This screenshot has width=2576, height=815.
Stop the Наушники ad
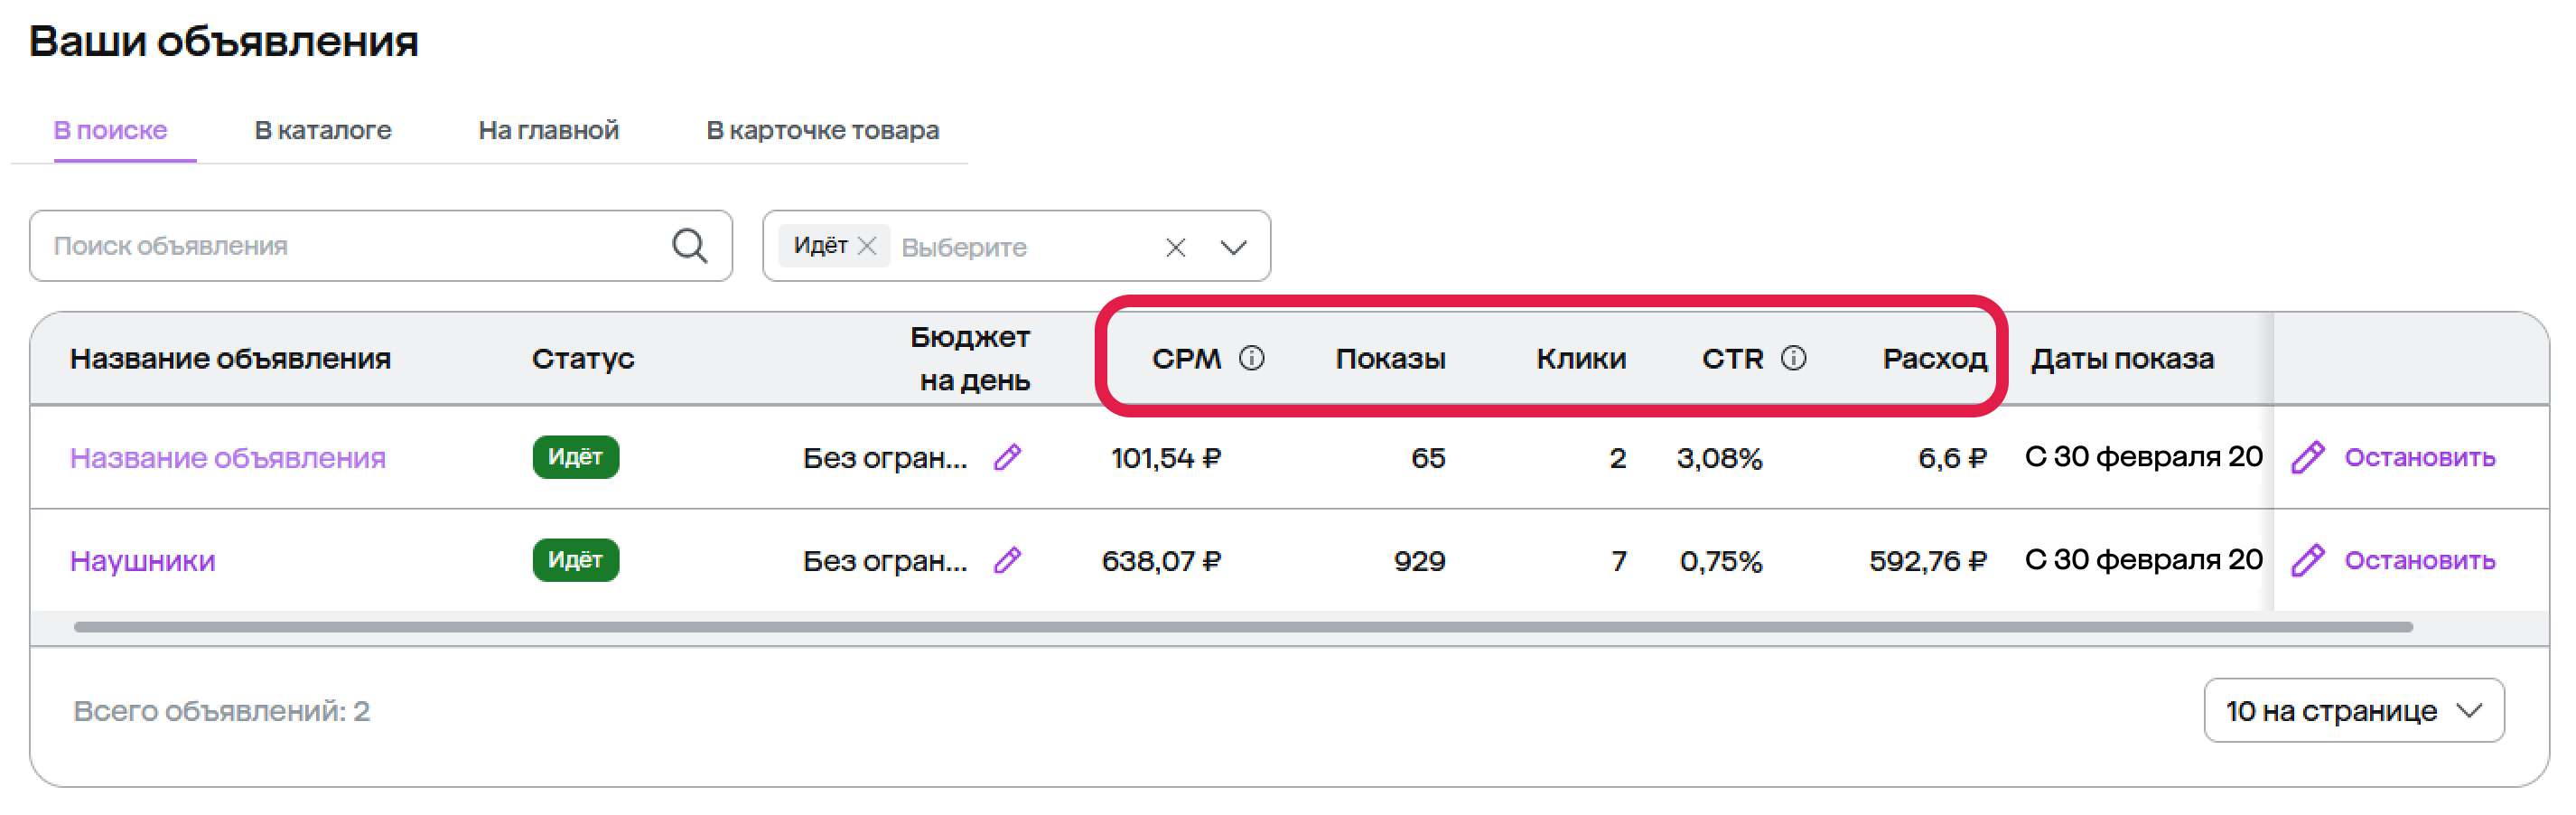pyautogui.click(x=2419, y=560)
